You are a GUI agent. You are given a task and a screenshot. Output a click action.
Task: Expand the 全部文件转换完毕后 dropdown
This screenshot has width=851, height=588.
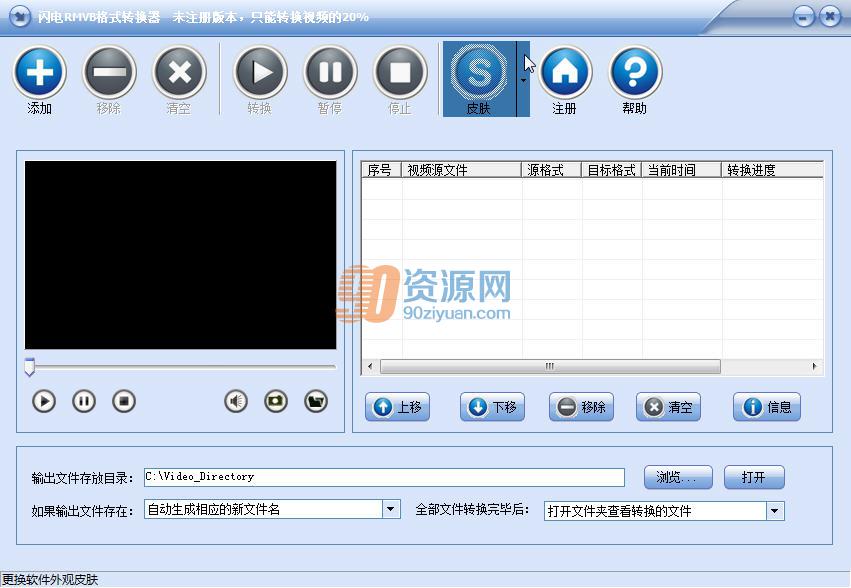pos(774,511)
